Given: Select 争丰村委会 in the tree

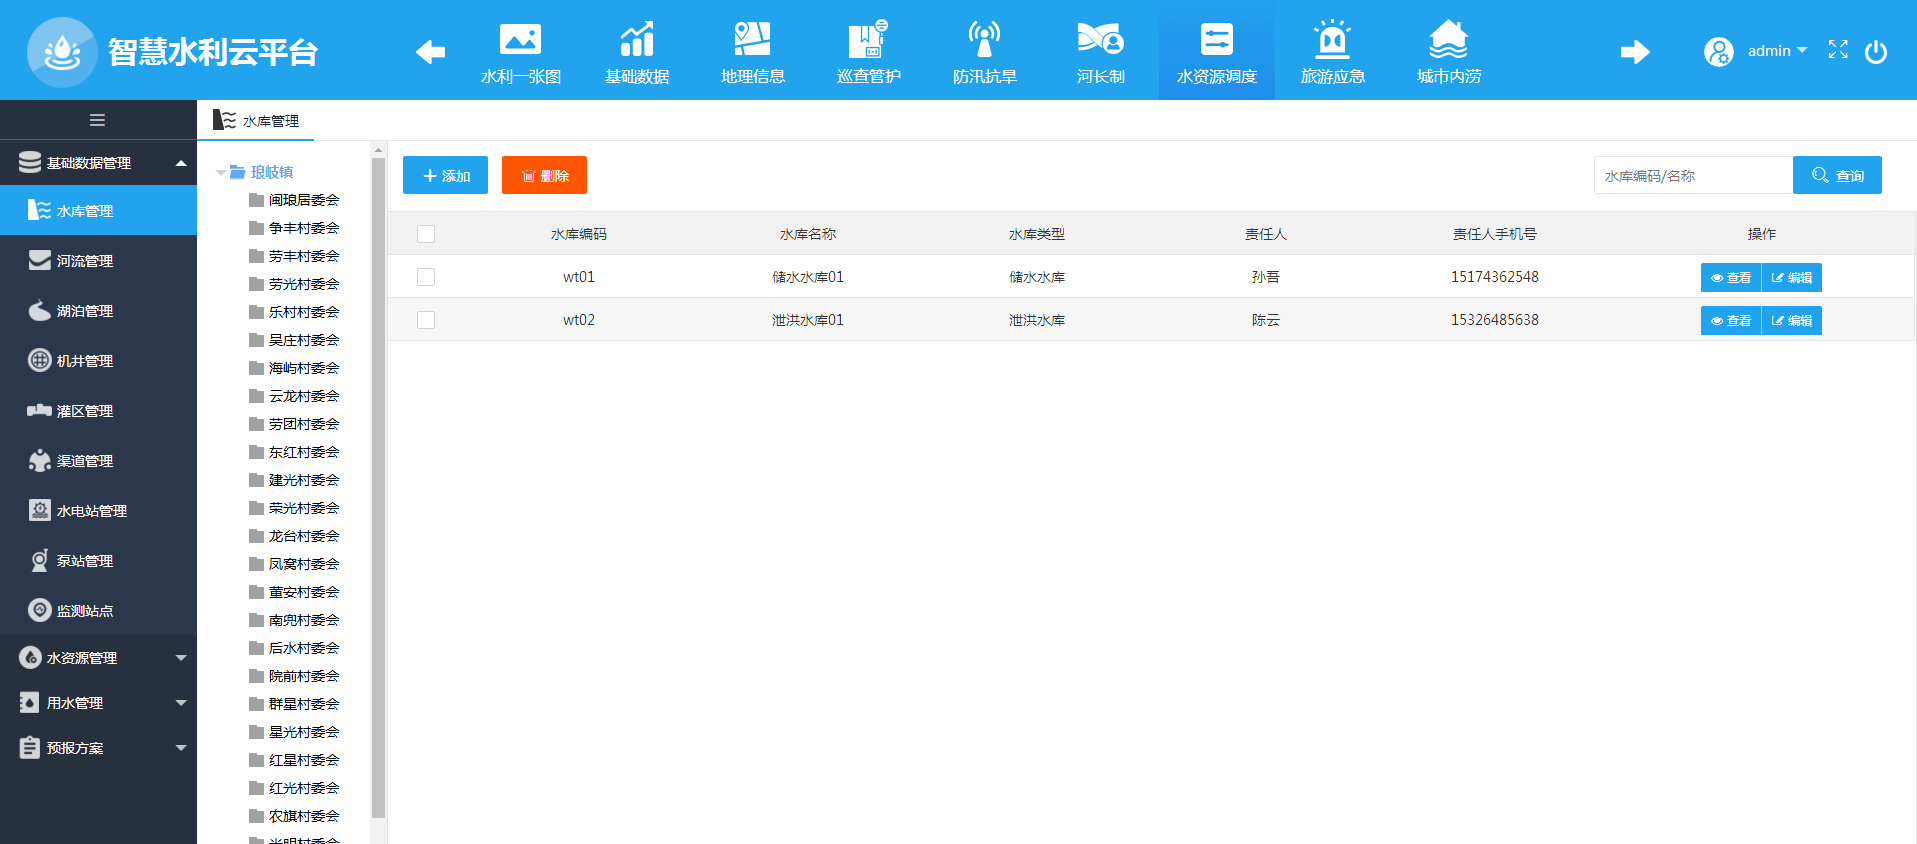Looking at the screenshot, I should click(304, 228).
